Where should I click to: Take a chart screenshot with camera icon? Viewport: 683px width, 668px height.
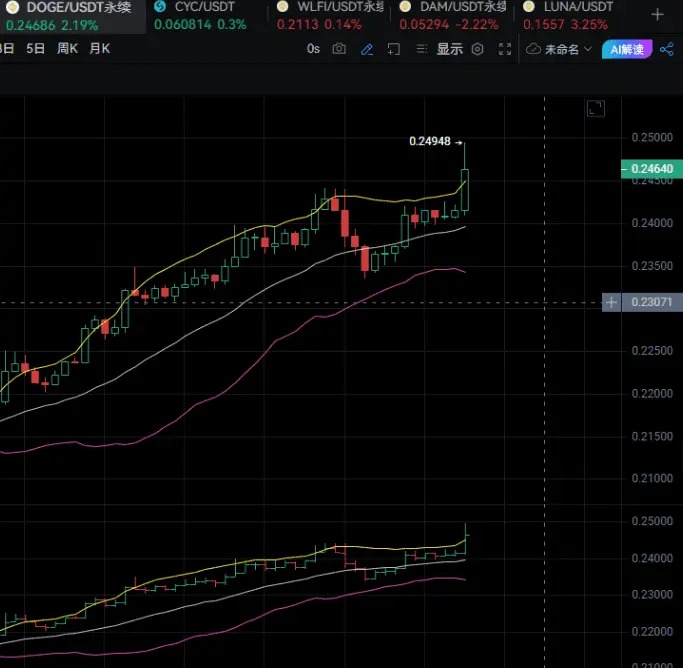[x=339, y=49]
